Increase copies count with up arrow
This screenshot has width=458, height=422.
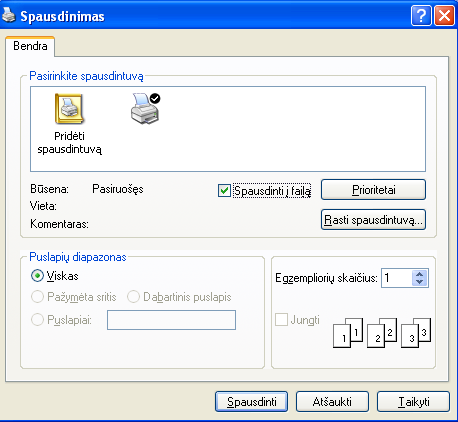tap(420, 274)
